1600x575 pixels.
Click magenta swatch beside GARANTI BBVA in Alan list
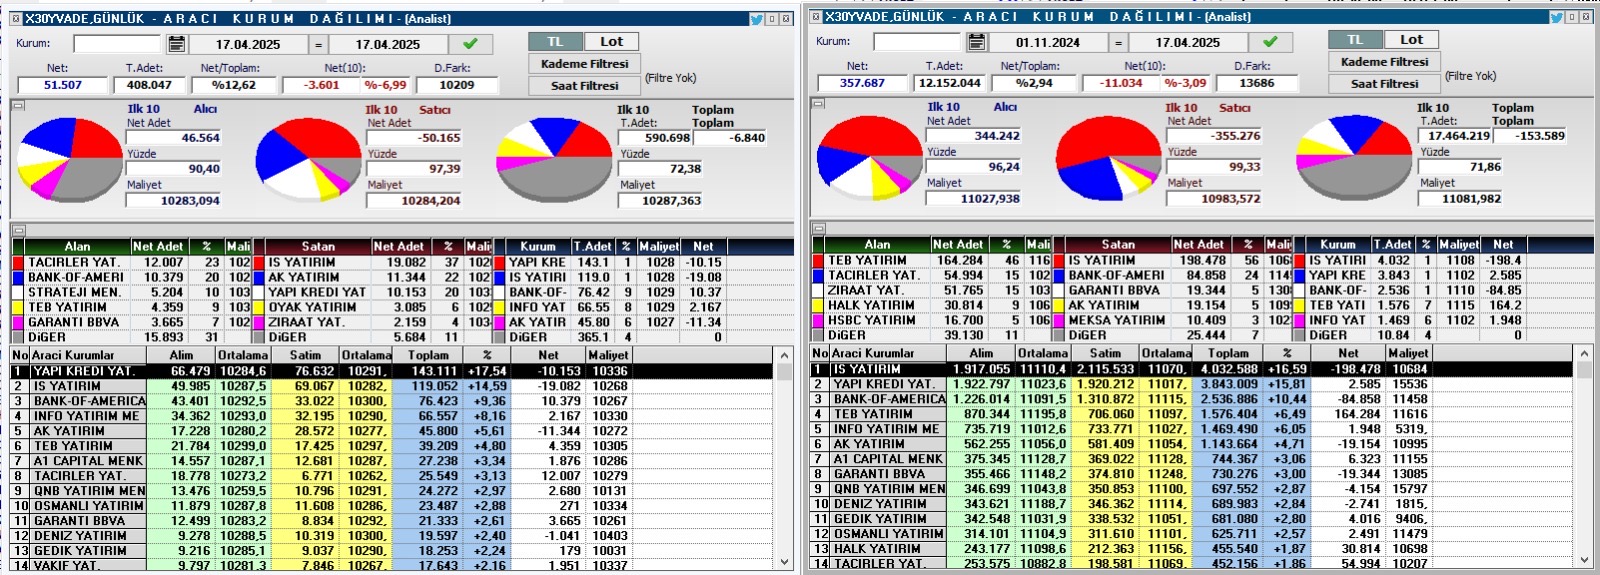point(19,322)
